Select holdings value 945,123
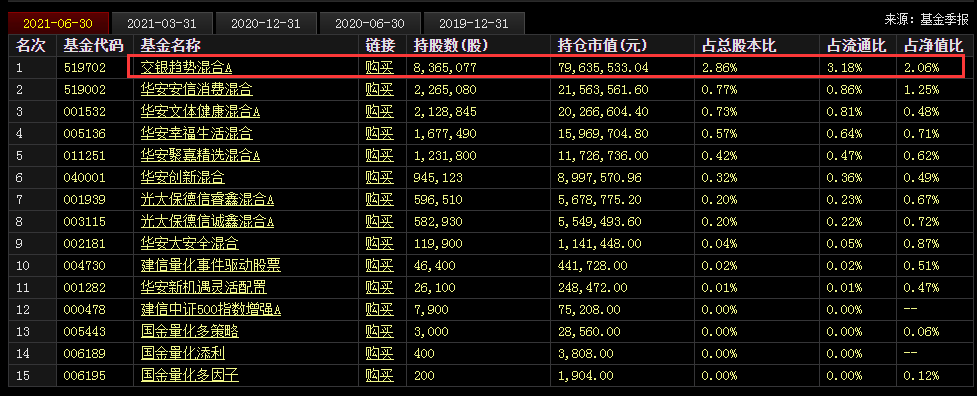 coord(438,178)
